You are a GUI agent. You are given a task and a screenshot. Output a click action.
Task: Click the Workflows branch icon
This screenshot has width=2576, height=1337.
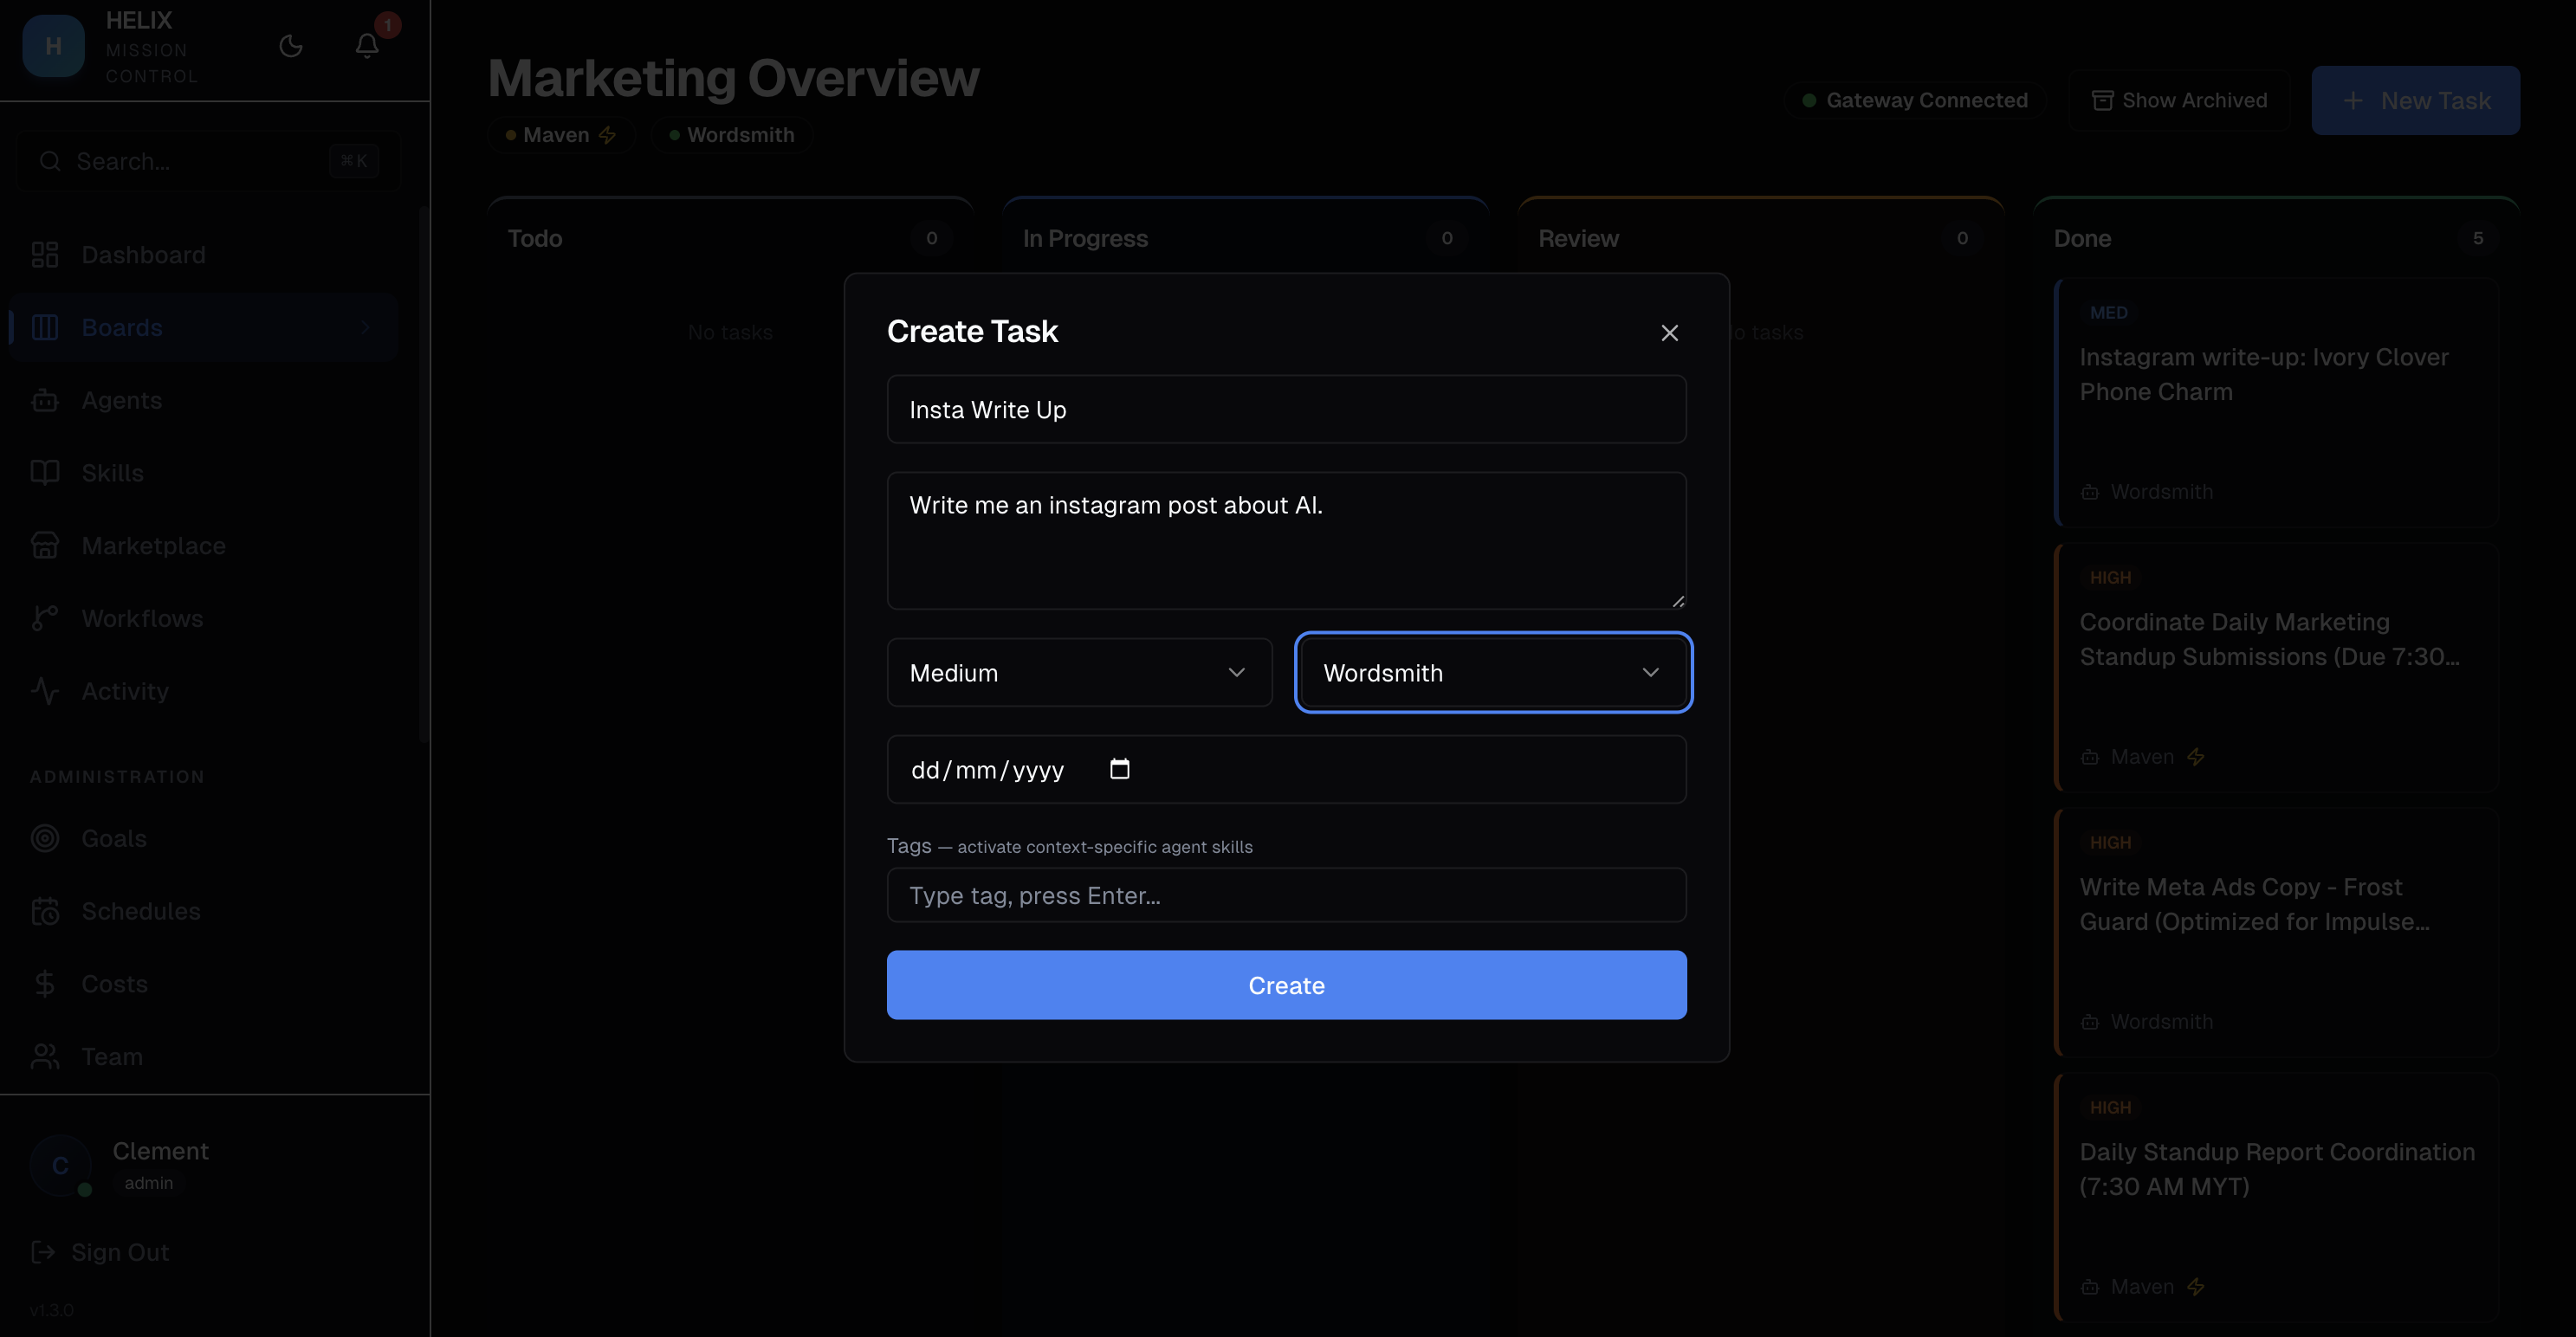click(x=45, y=618)
